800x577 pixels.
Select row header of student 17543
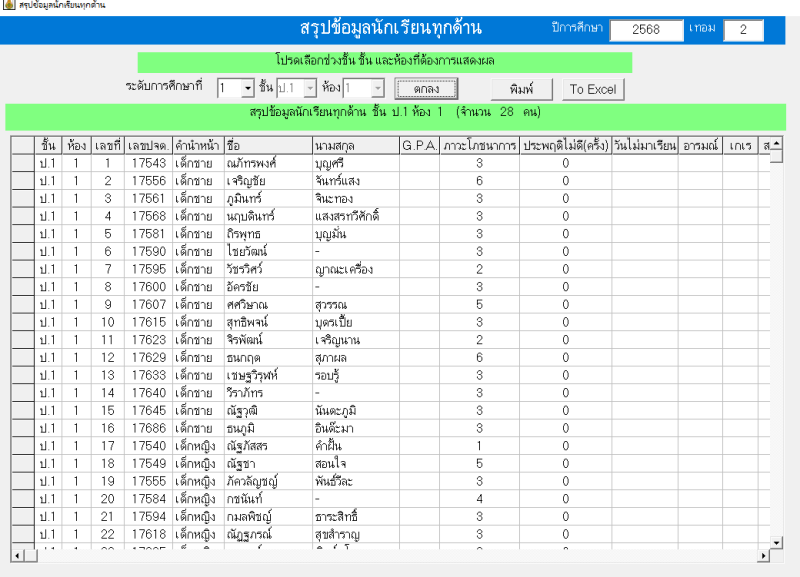point(23,162)
